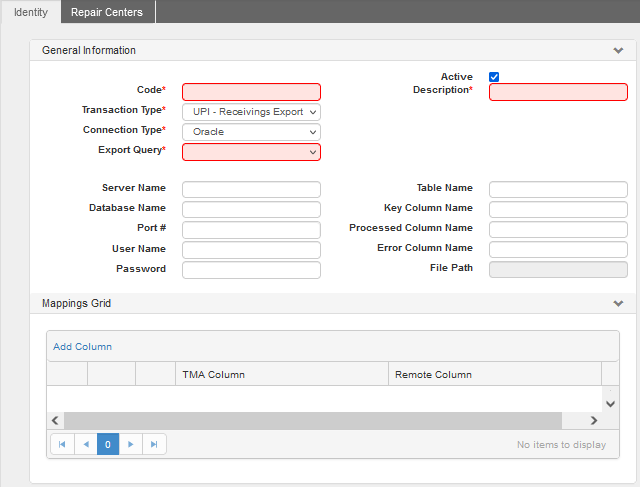Screen dimensions: 640x487
Task: Open the Connection Type dropdown
Action: tap(251, 132)
